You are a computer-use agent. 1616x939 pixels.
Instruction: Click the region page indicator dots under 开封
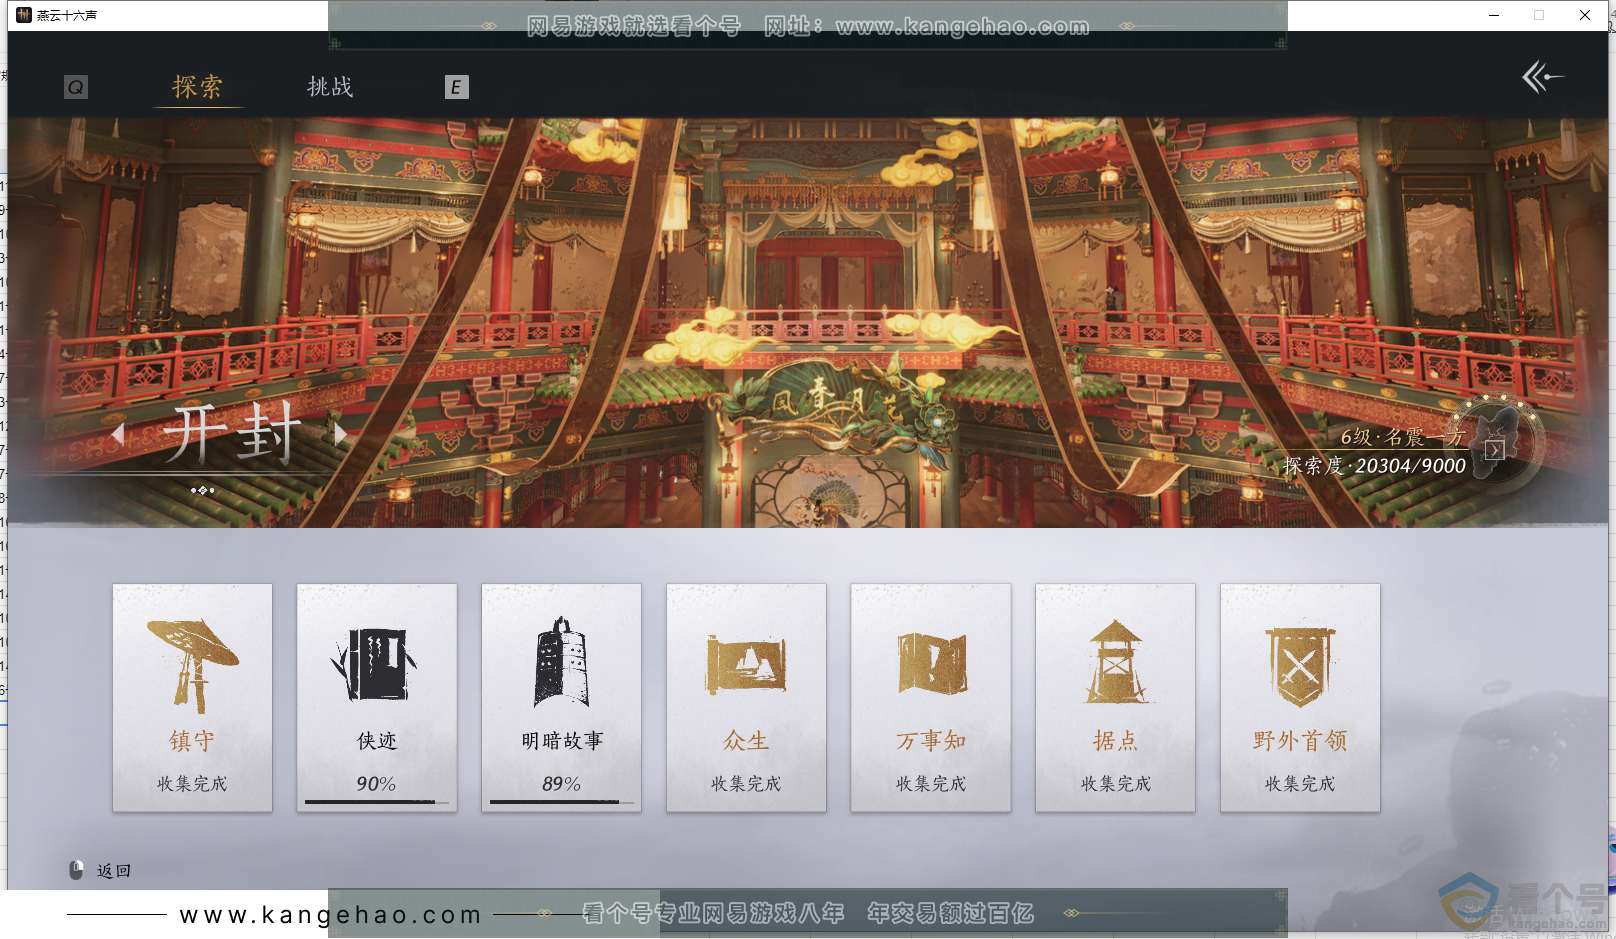tap(203, 490)
